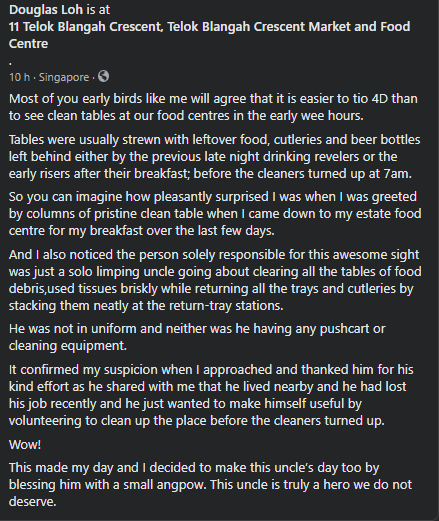Image resolution: width=439 pixels, height=521 pixels.
Task: Click the paragraph starting "So you can imagine"
Action: (215, 213)
